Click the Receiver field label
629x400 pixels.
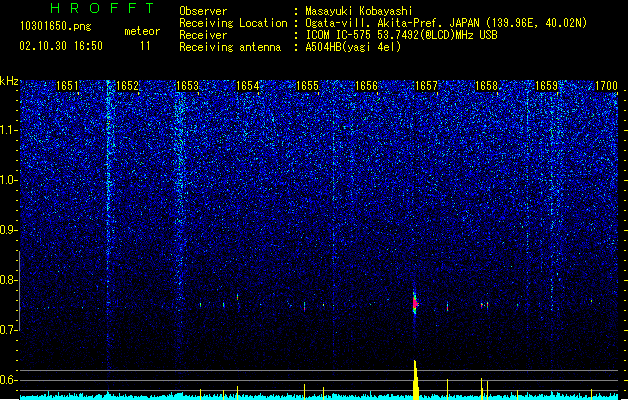point(203,35)
